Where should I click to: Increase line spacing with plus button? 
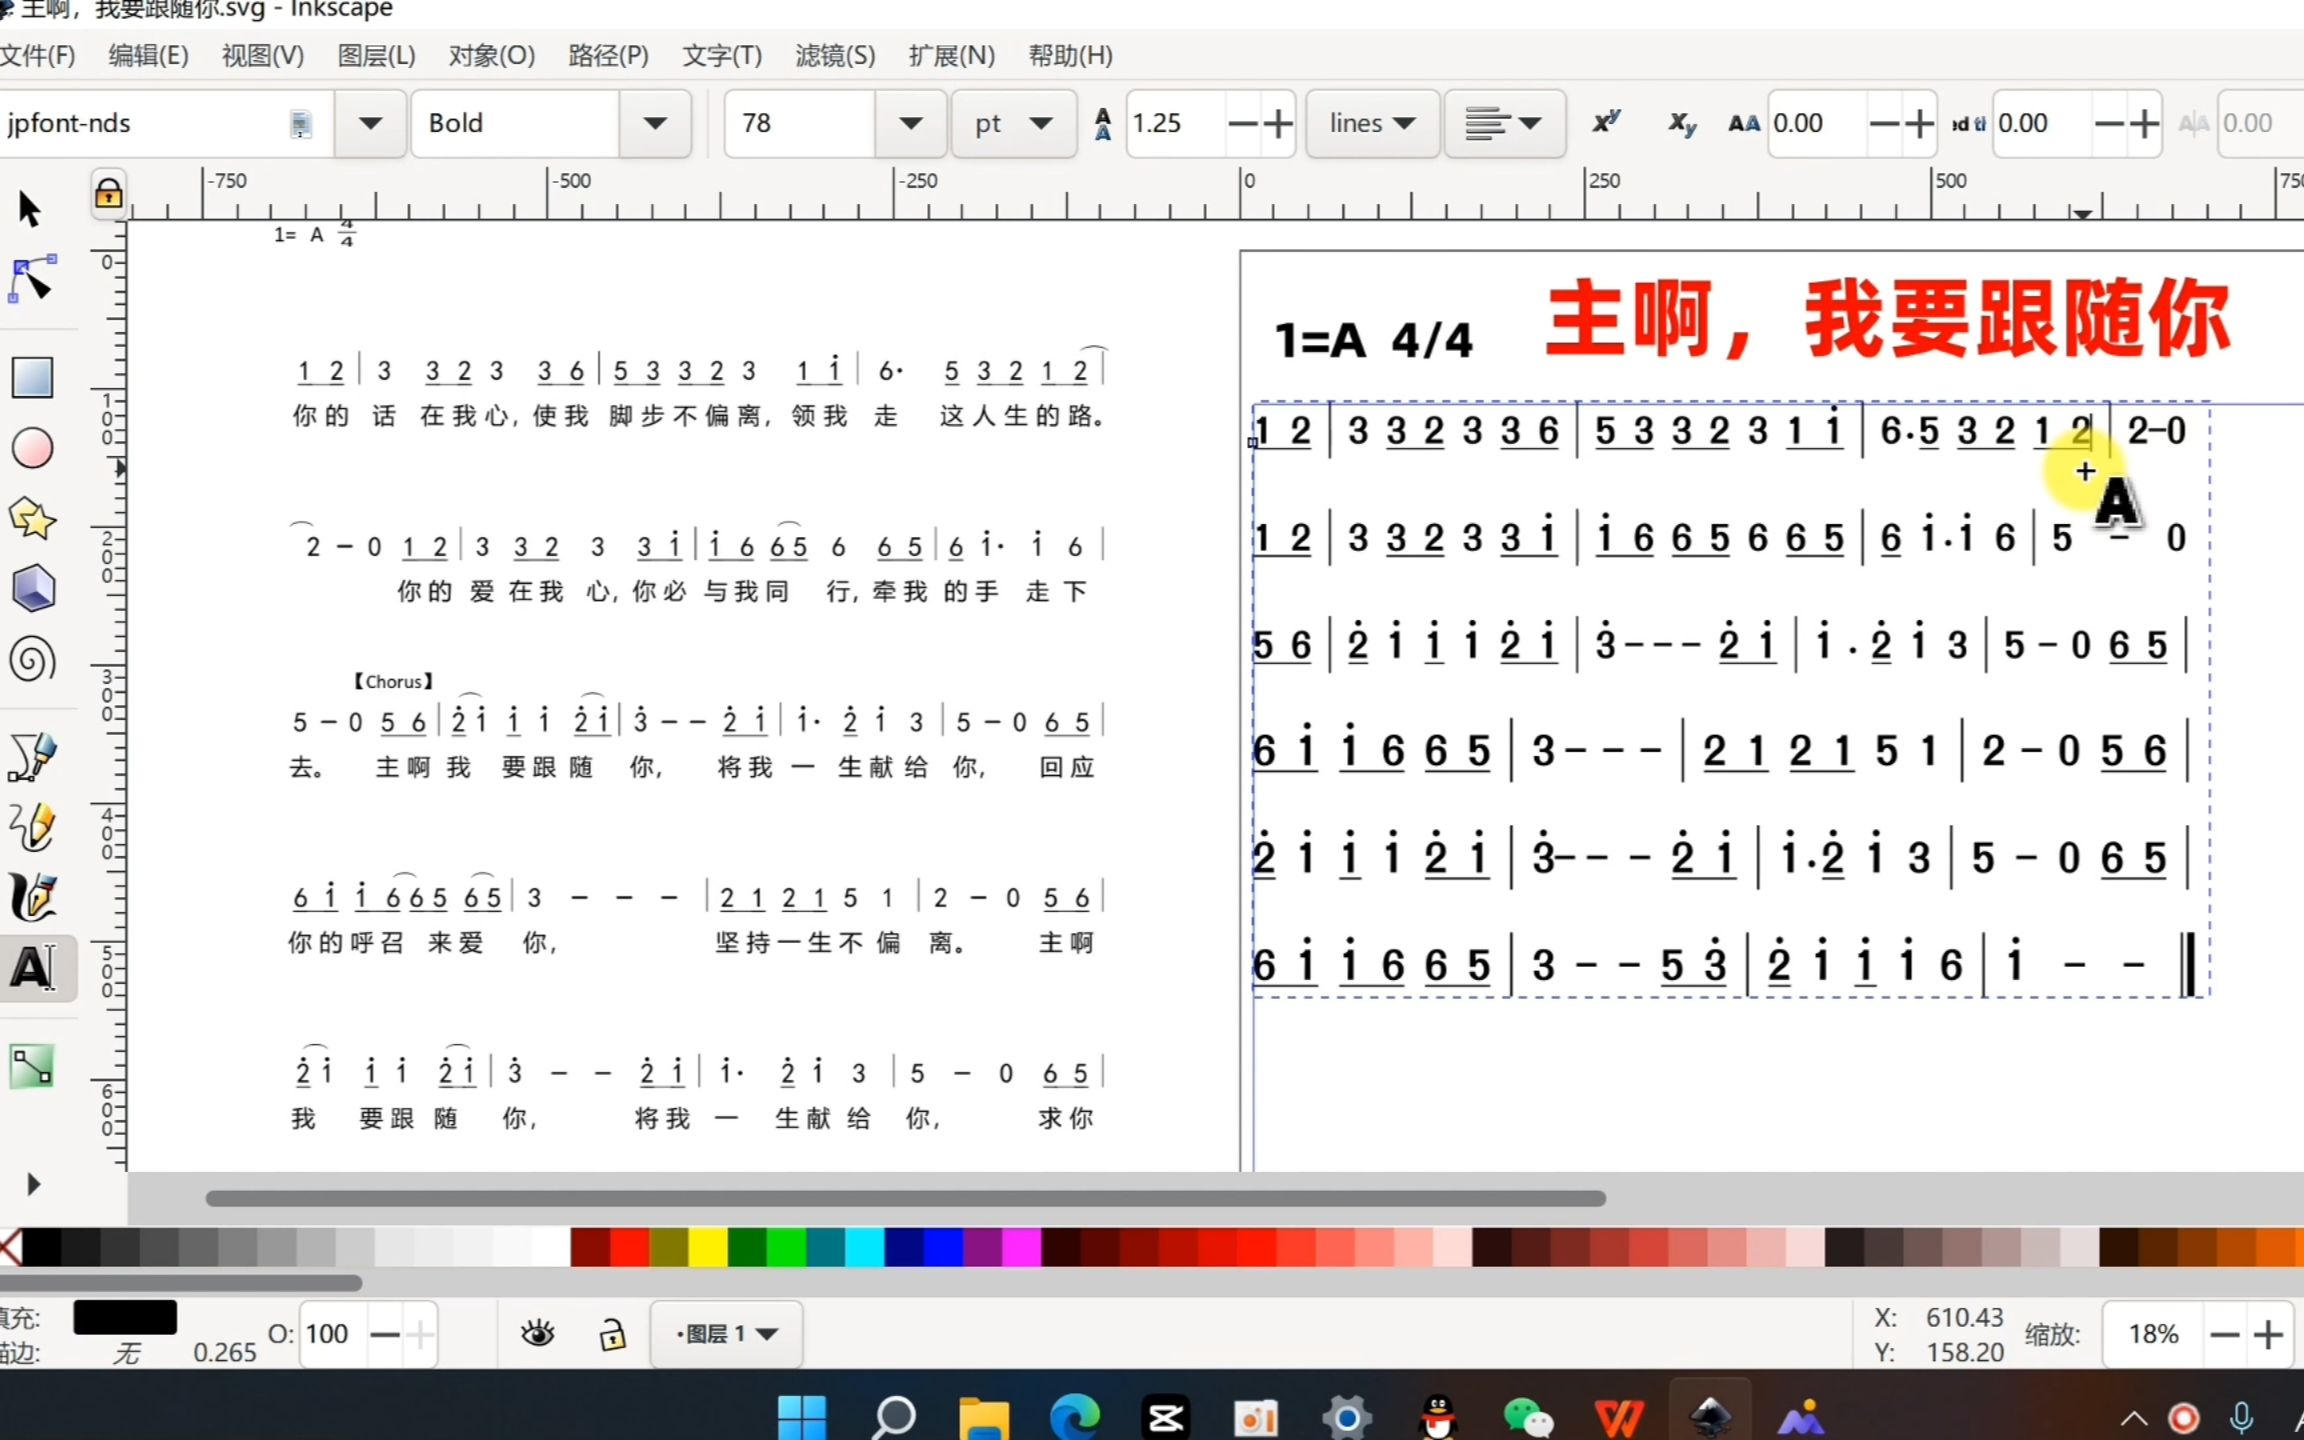click(x=1278, y=123)
